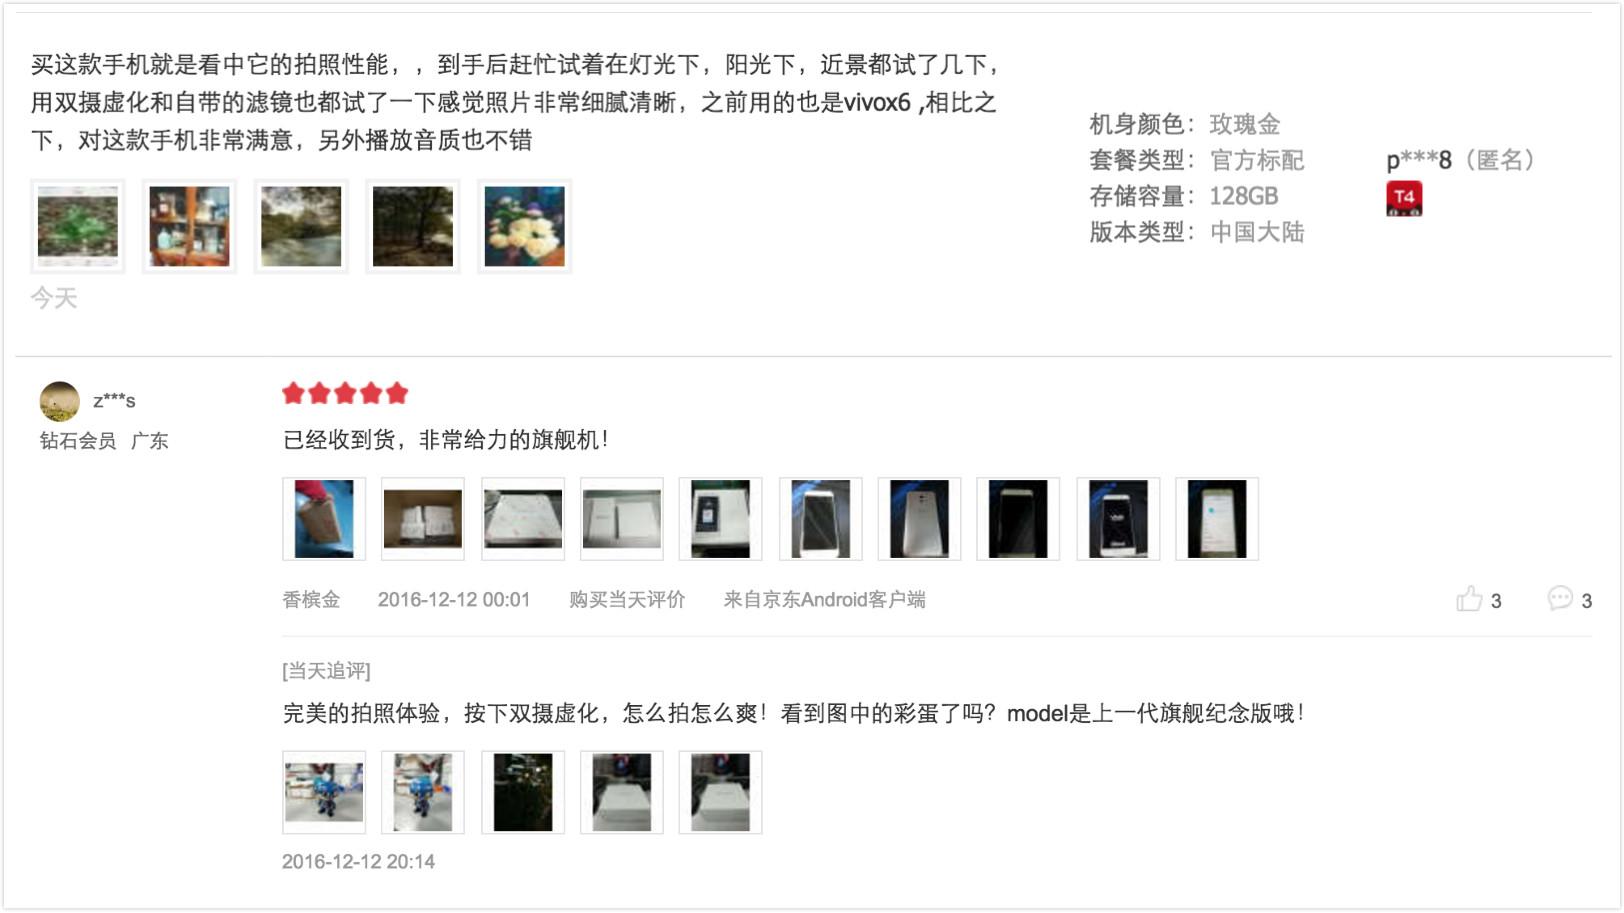Open the comment reply bubble icon
This screenshot has width=1624, height=913.
tap(1560, 598)
